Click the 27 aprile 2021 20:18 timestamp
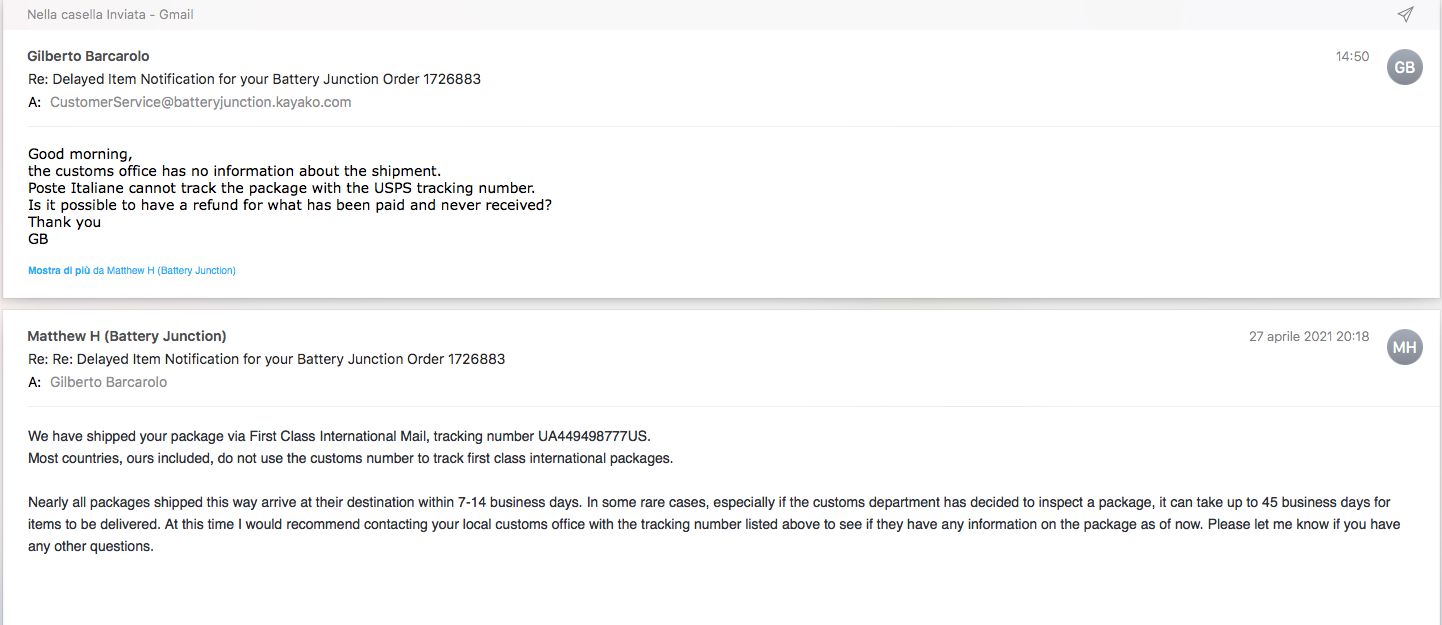The height and width of the screenshot is (625, 1442). (x=1308, y=337)
